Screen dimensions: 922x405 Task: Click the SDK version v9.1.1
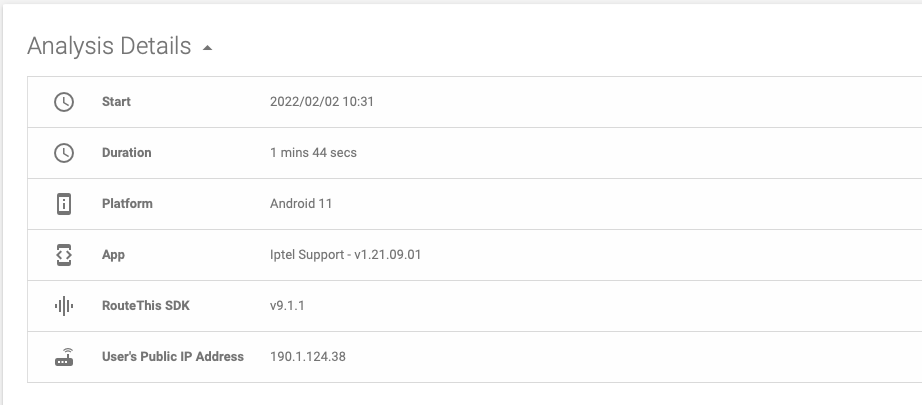287,306
